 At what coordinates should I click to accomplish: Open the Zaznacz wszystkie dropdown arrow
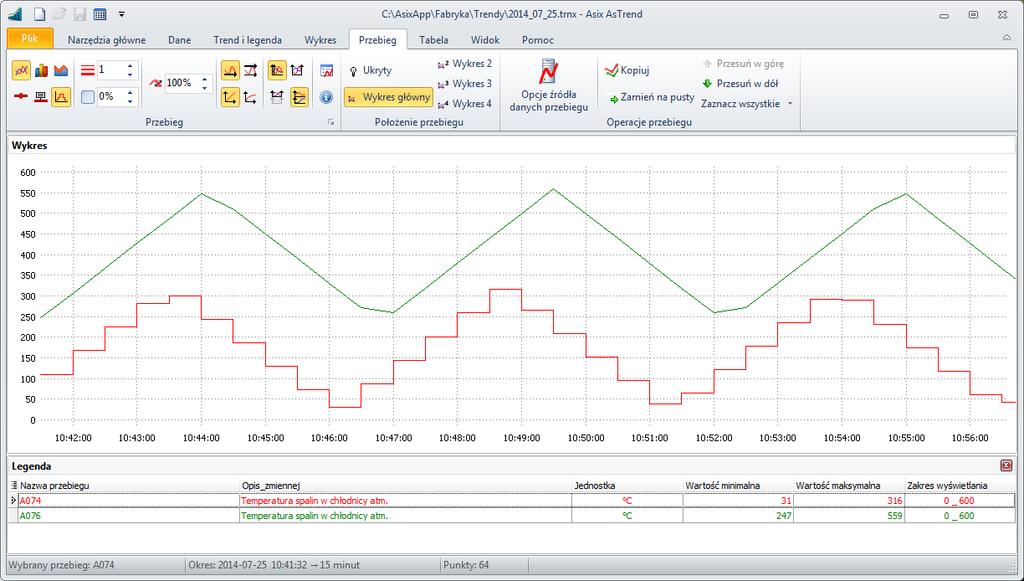[x=790, y=104]
